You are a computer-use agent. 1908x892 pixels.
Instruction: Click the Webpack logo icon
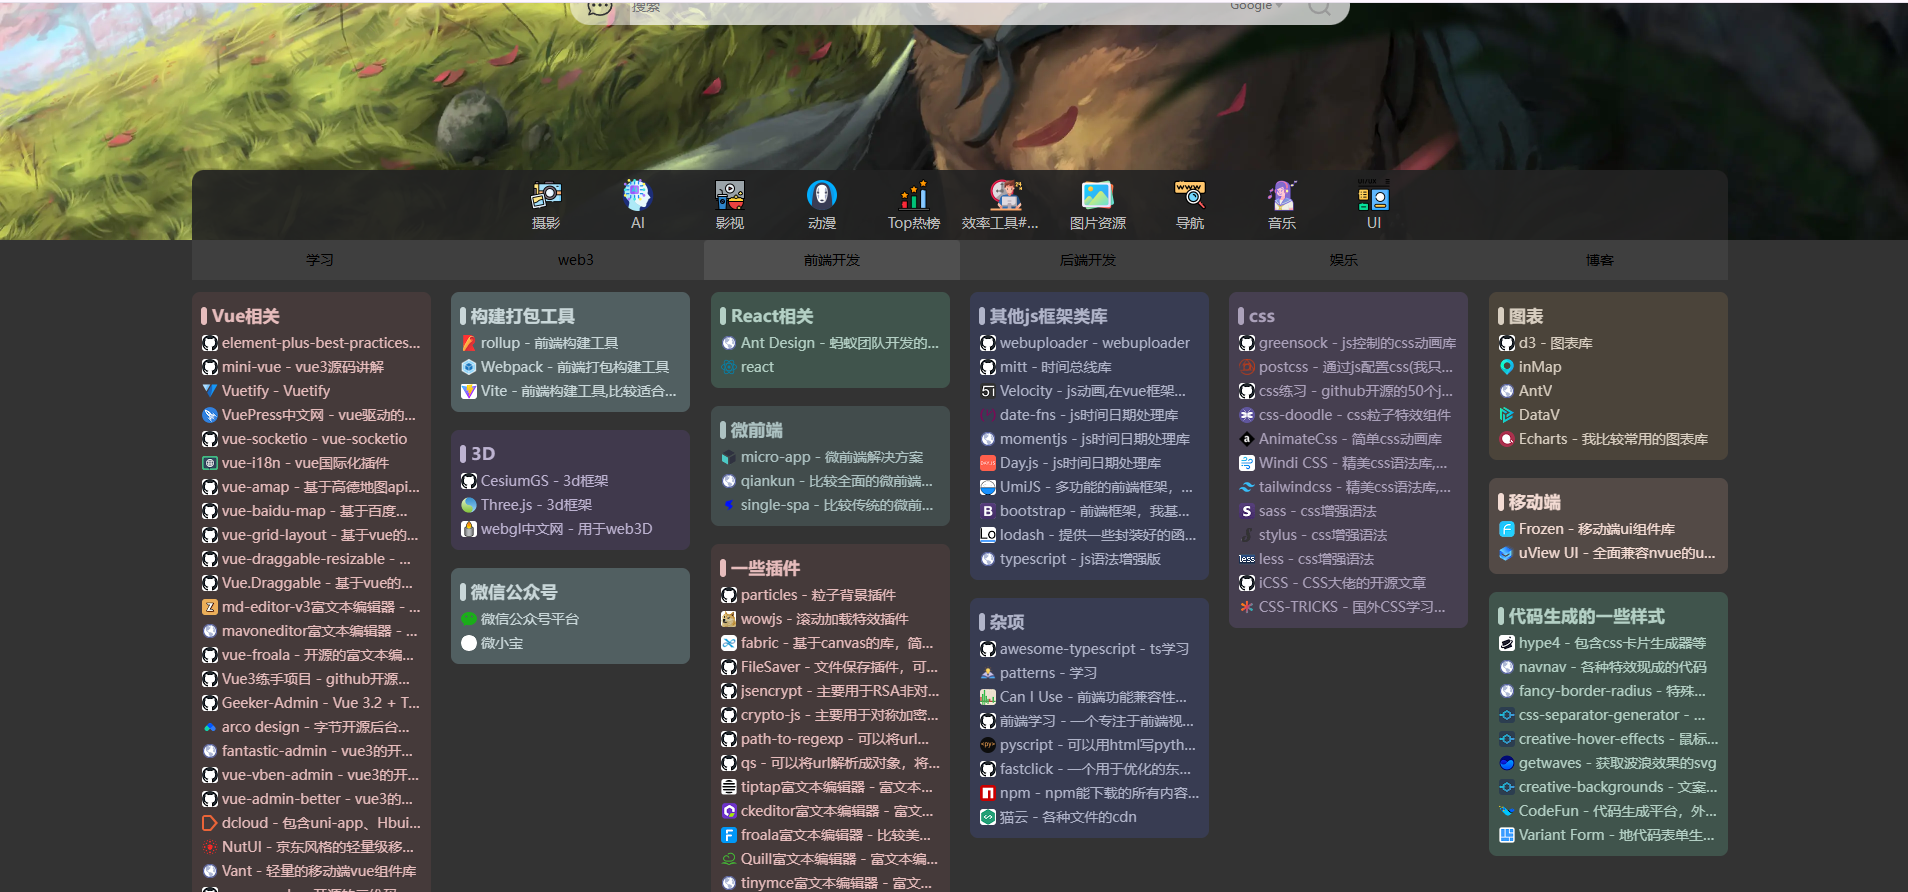point(469,367)
